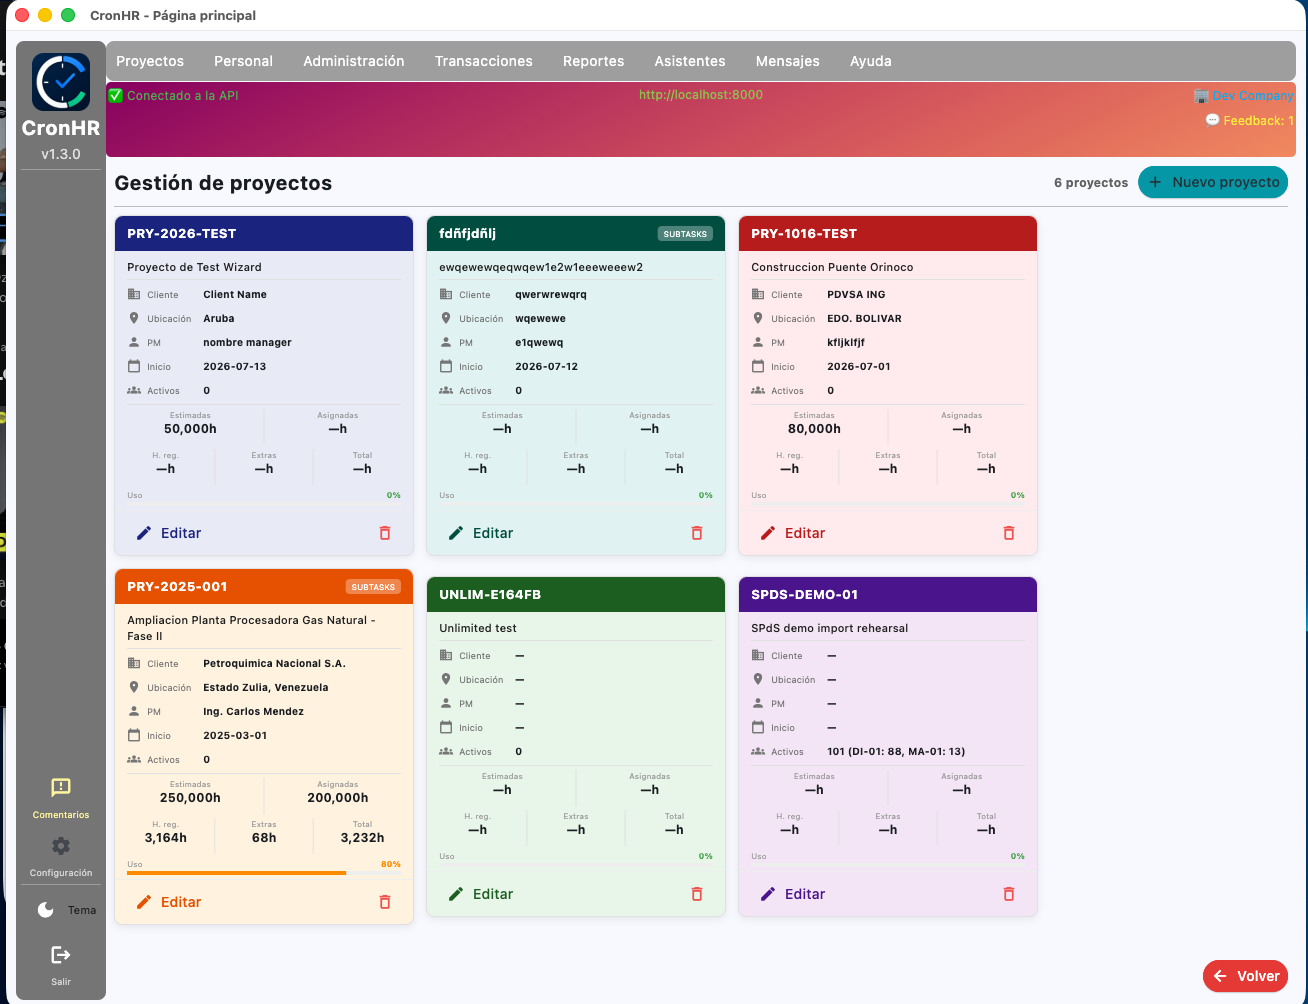The width and height of the screenshot is (1308, 1004).
Task: Open the Personal menu
Action: (x=243, y=61)
